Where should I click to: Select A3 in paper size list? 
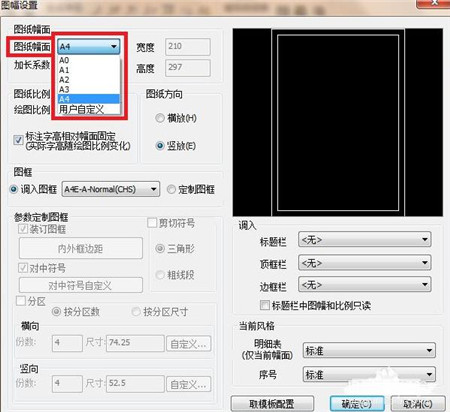click(x=89, y=89)
